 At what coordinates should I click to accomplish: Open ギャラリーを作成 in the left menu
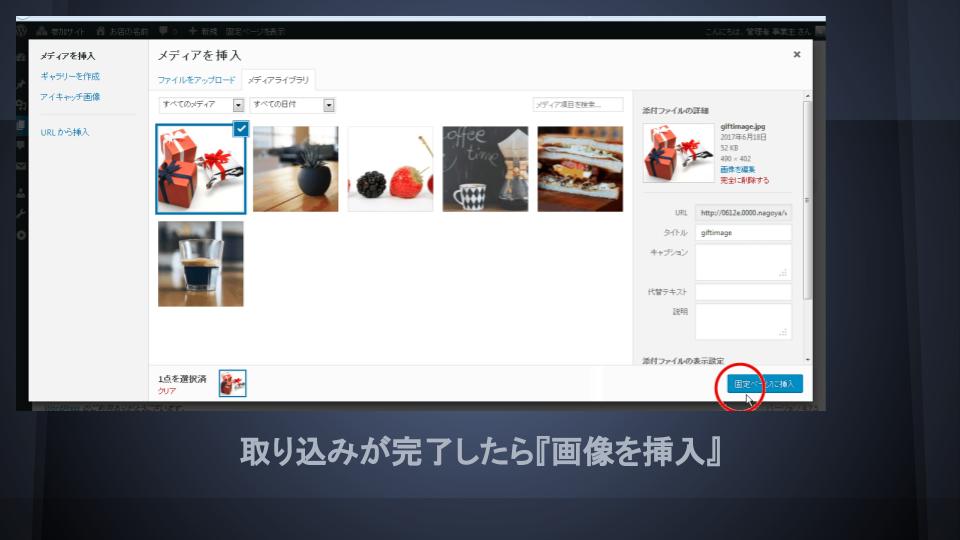[x=70, y=76]
